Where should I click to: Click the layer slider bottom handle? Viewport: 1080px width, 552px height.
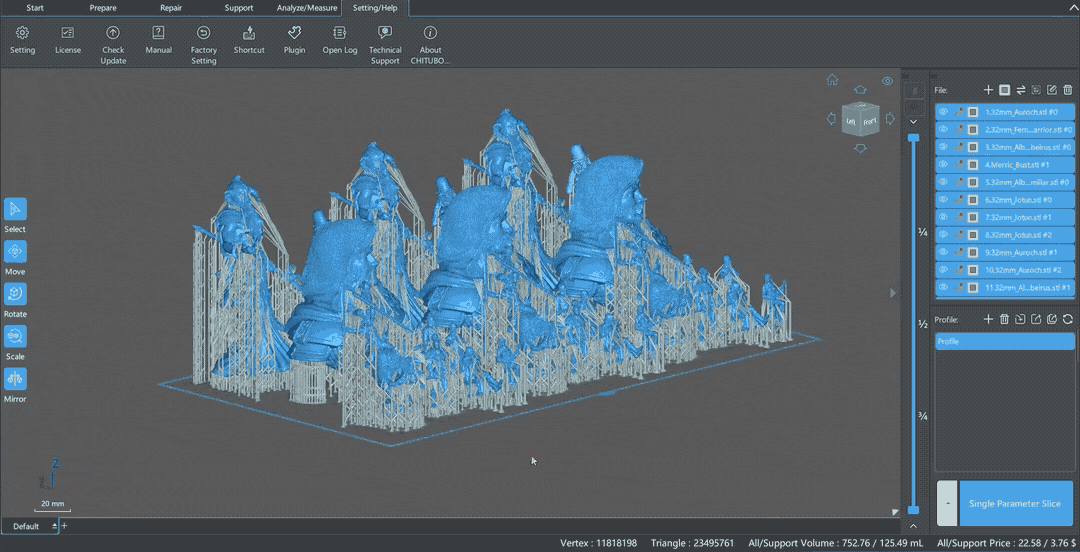[913, 510]
